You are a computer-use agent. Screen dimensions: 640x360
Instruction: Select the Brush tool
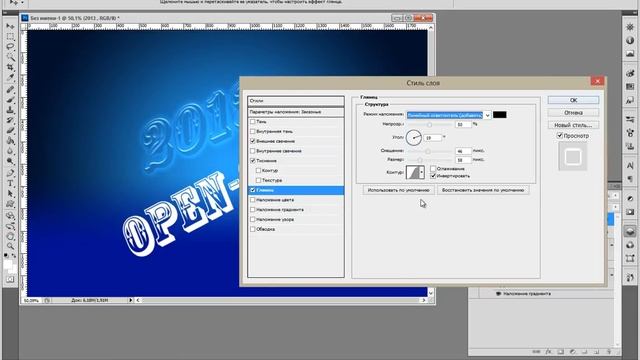(x=10, y=100)
